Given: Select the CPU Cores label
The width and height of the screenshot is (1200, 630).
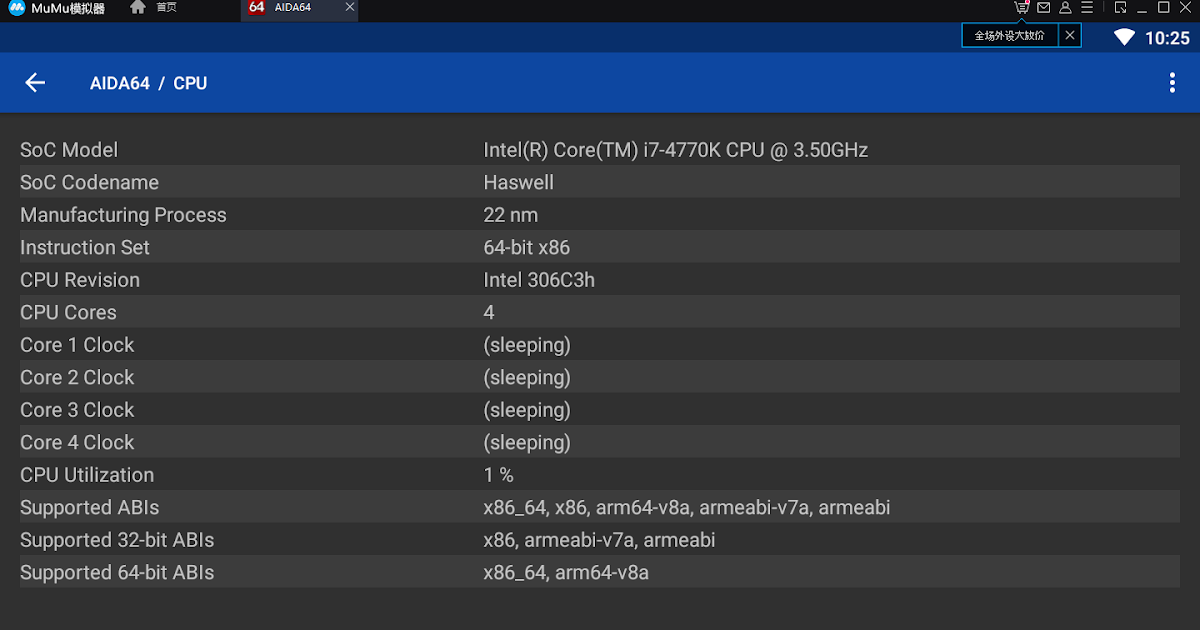Looking at the screenshot, I should 68,313.
